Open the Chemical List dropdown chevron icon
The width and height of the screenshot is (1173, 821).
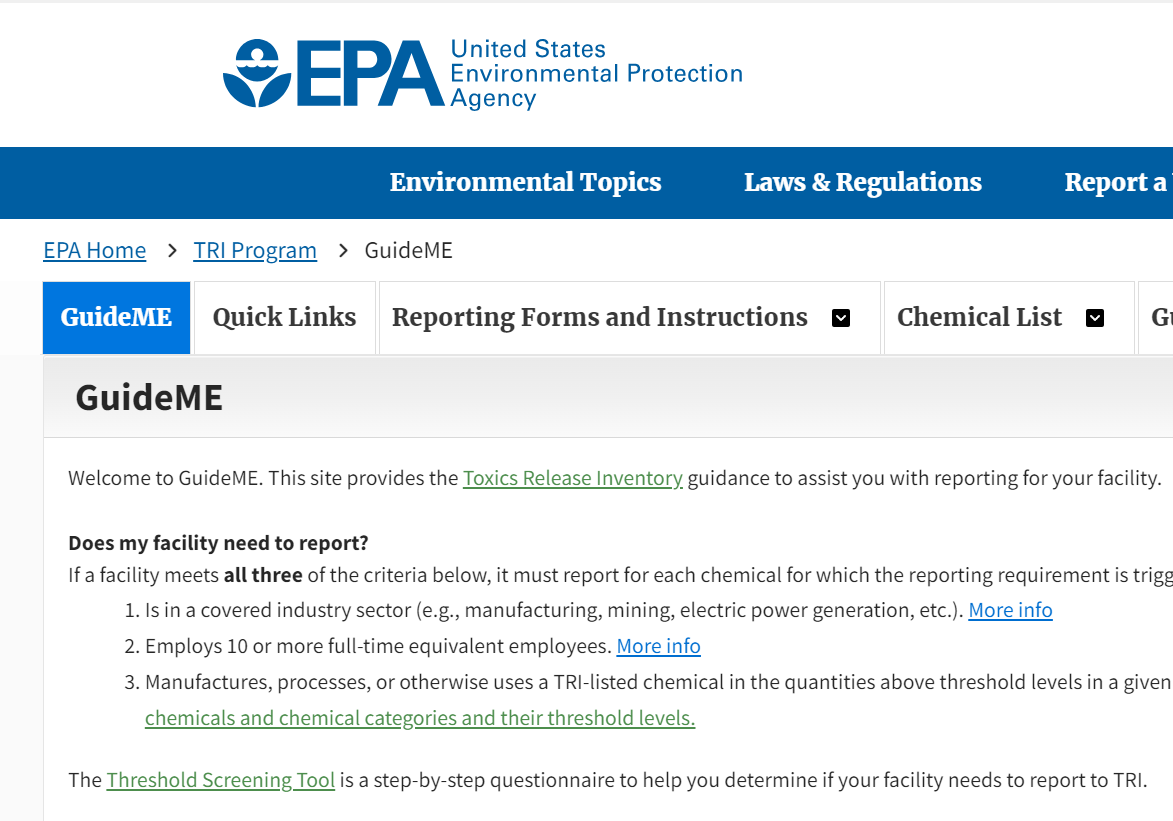pos(1095,318)
